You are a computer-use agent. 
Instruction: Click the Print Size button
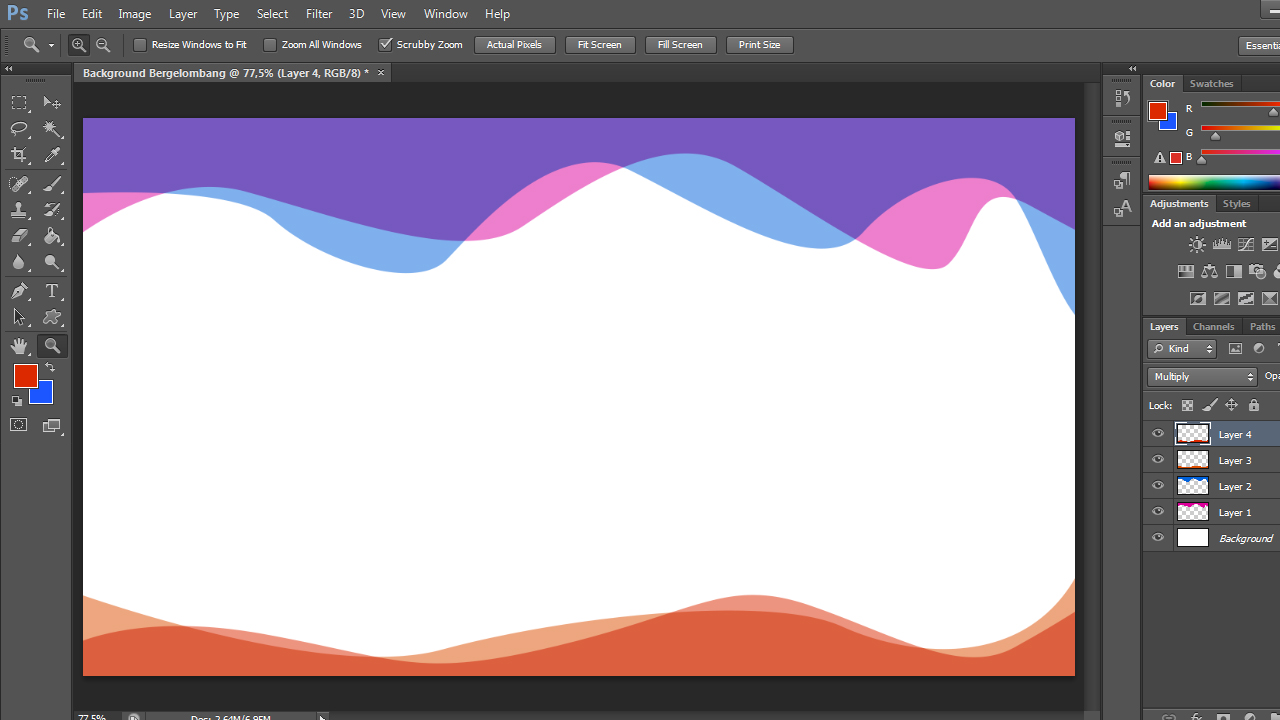759,44
